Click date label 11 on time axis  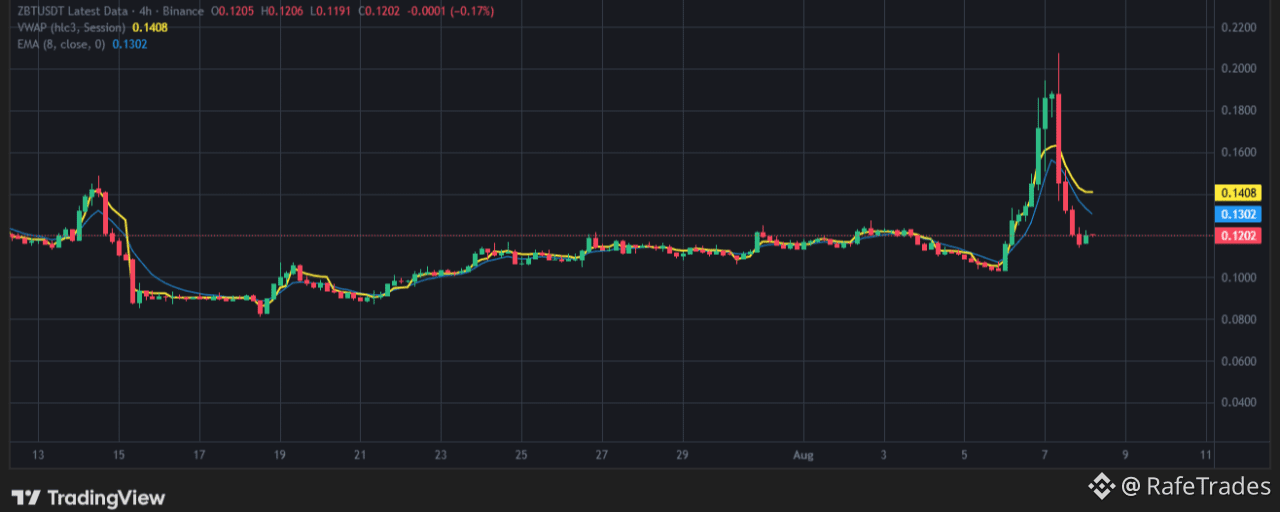point(1206,455)
